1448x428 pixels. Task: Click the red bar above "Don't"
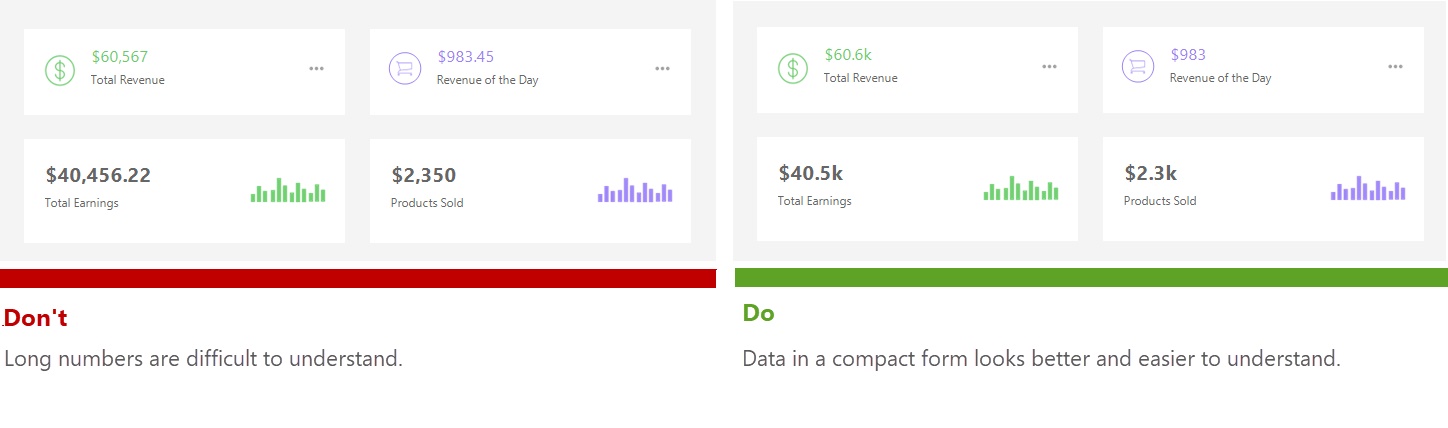[358, 278]
